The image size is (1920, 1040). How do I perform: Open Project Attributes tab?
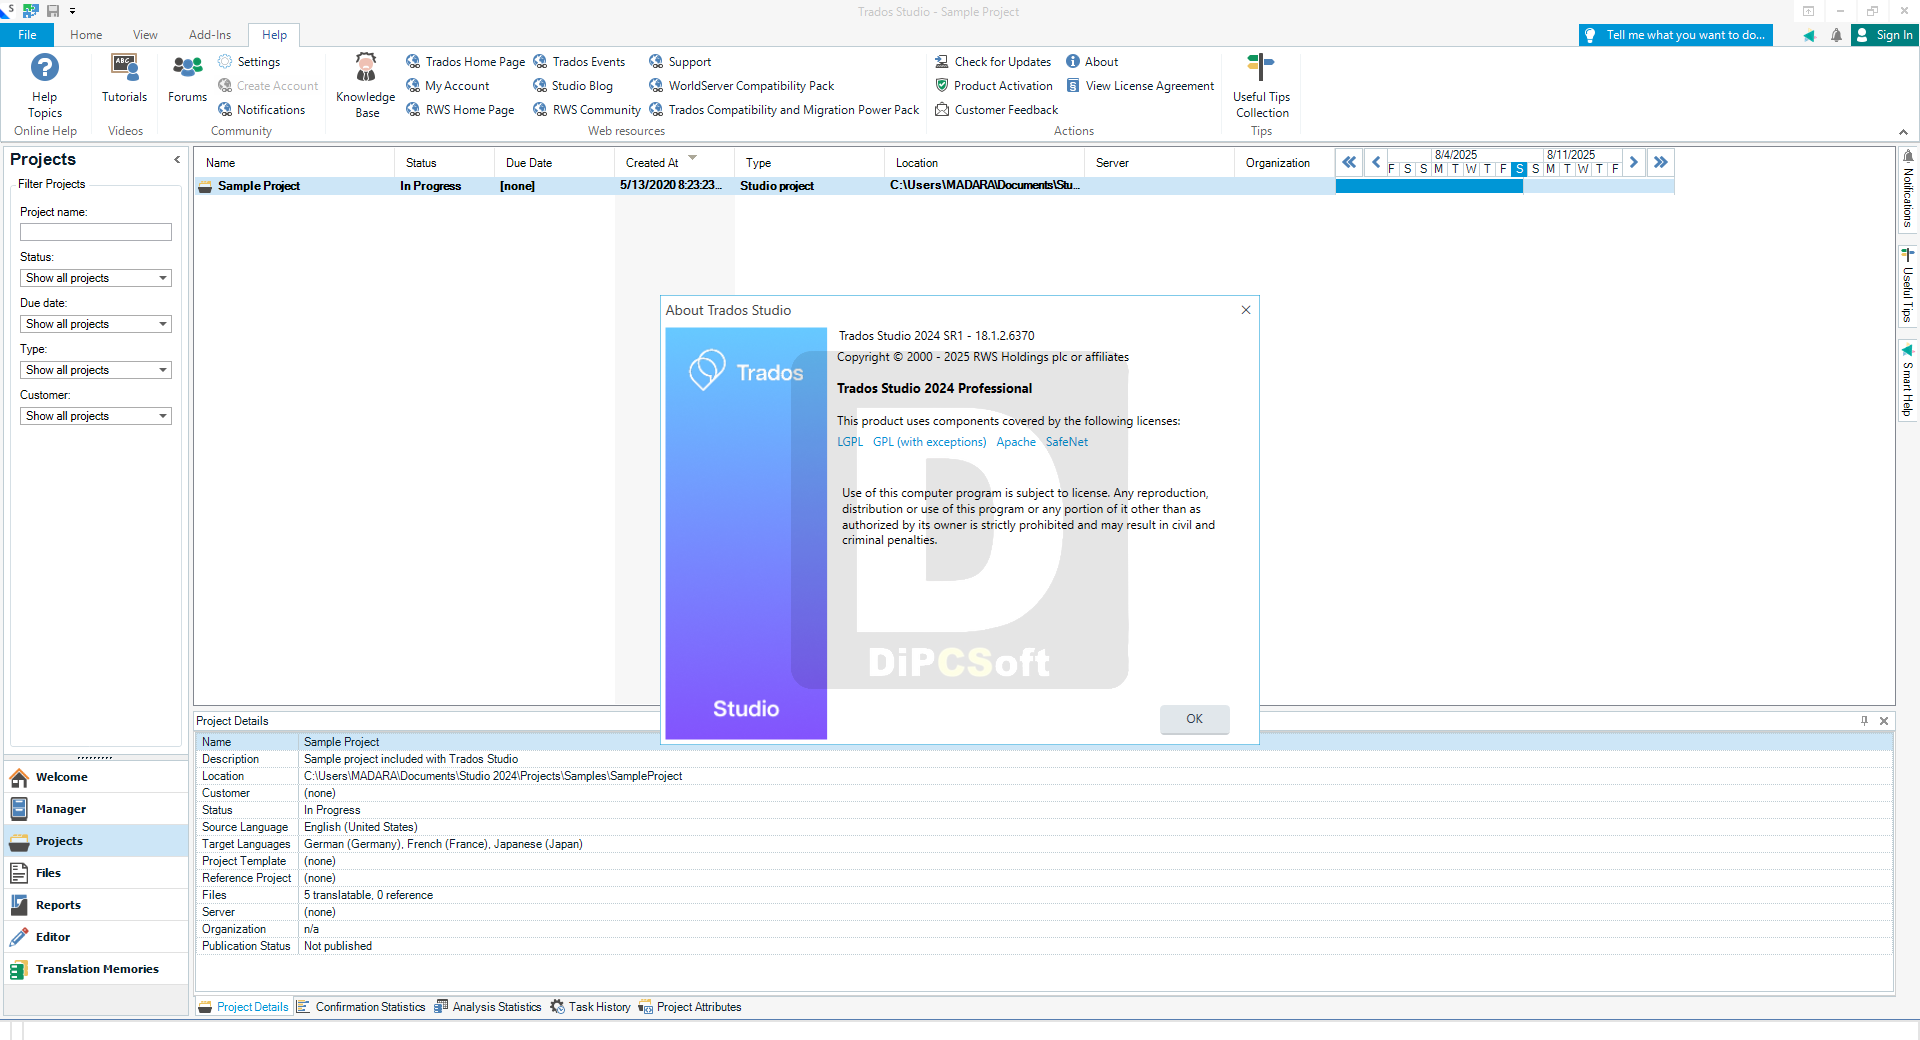pos(690,1007)
